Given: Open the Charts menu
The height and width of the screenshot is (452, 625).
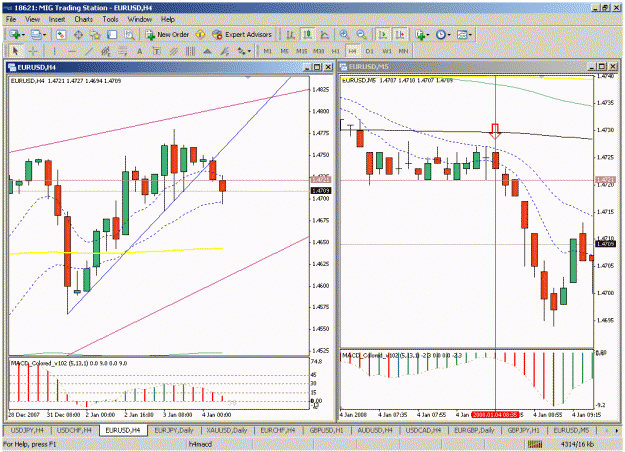Looking at the screenshot, I should click(x=83, y=19).
